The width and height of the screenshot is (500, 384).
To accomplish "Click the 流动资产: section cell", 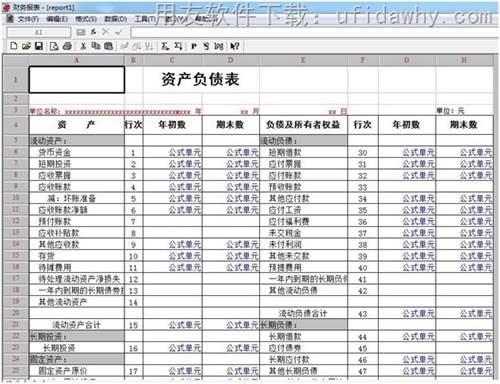I will pyautogui.click(x=77, y=141).
